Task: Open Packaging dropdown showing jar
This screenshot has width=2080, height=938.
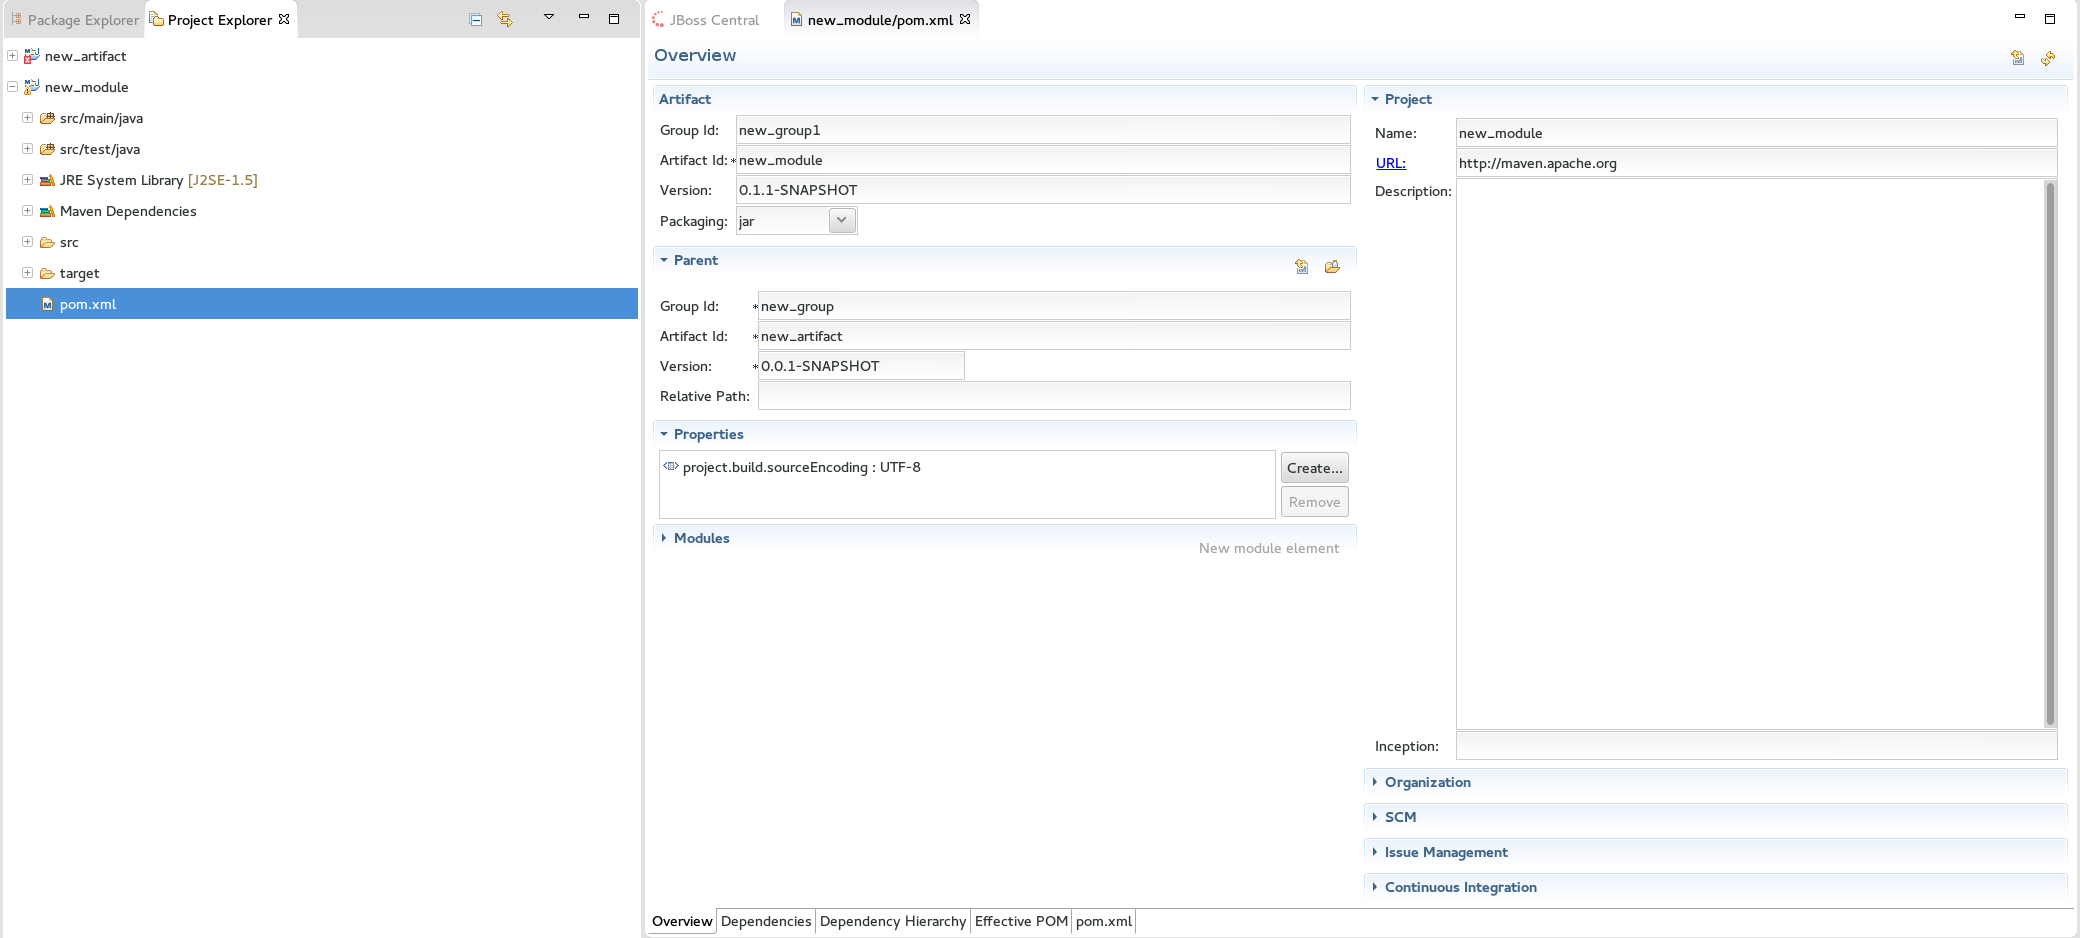Action: (x=842, y=221)
